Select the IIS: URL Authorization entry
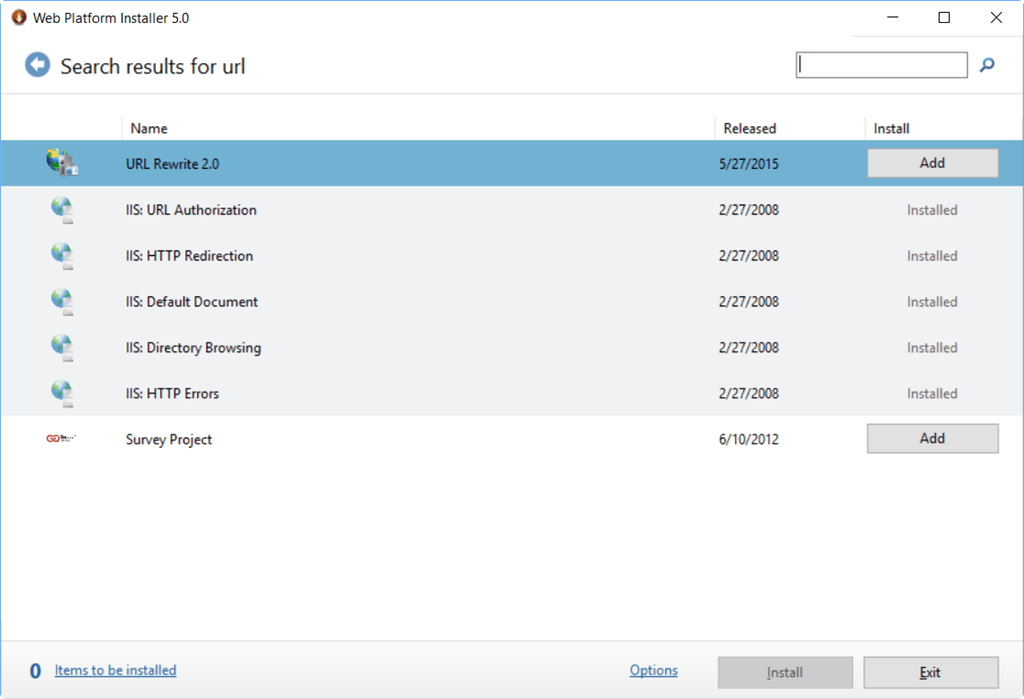 (191, 210)
